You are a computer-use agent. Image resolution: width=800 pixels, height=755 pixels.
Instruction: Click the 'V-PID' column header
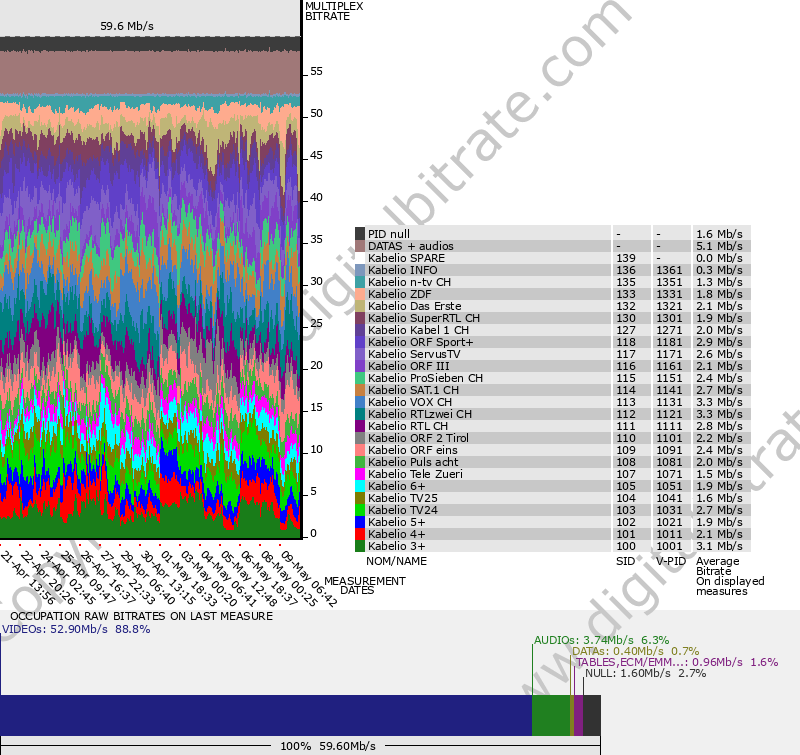tap(671, 561)
